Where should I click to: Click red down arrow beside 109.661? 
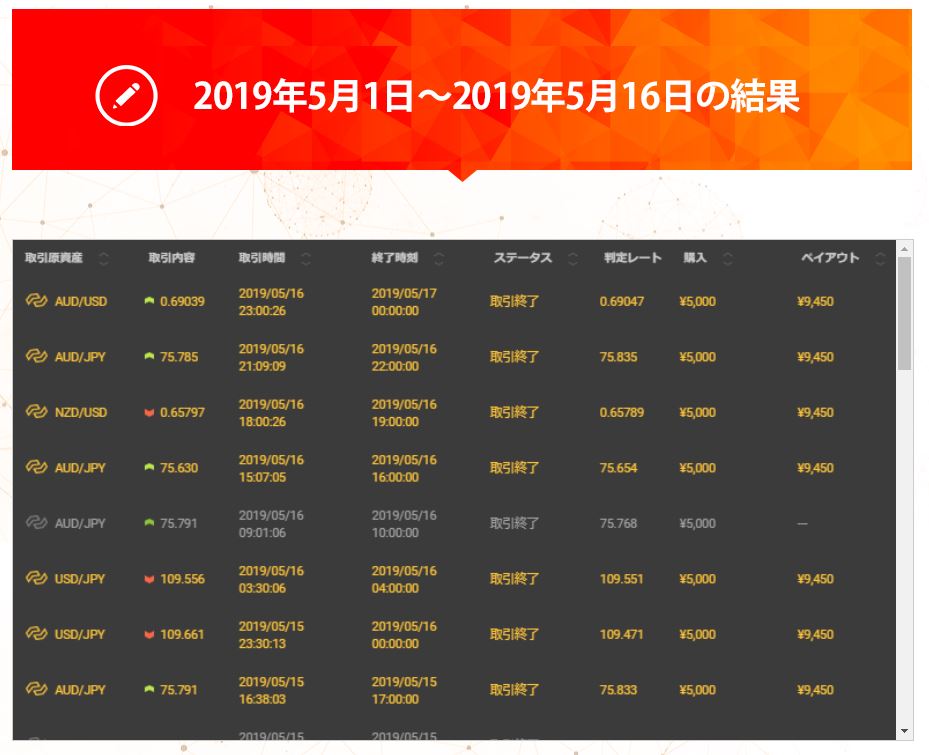[x=149, y=635]
